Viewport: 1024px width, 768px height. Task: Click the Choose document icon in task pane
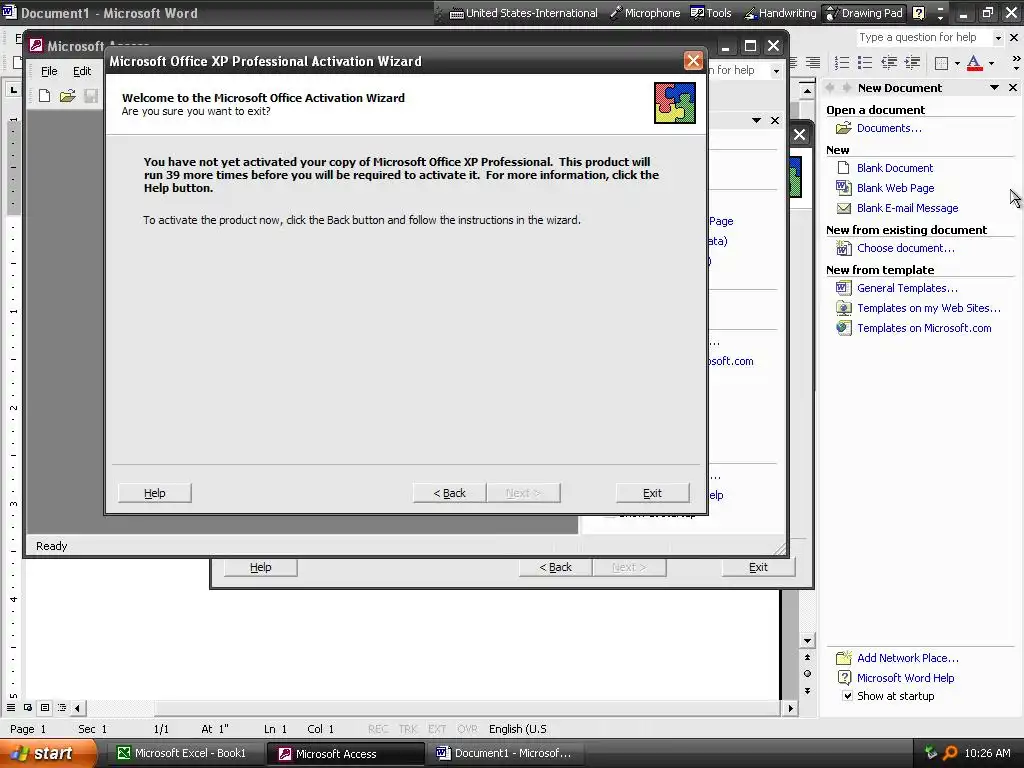[844, 248]
